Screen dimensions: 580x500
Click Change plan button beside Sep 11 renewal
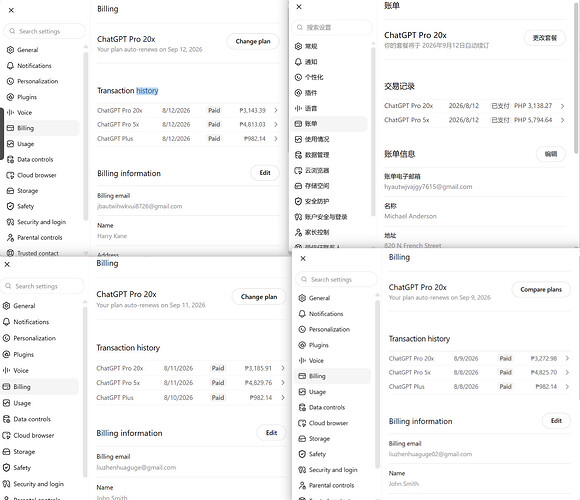[x=259, y=297]
